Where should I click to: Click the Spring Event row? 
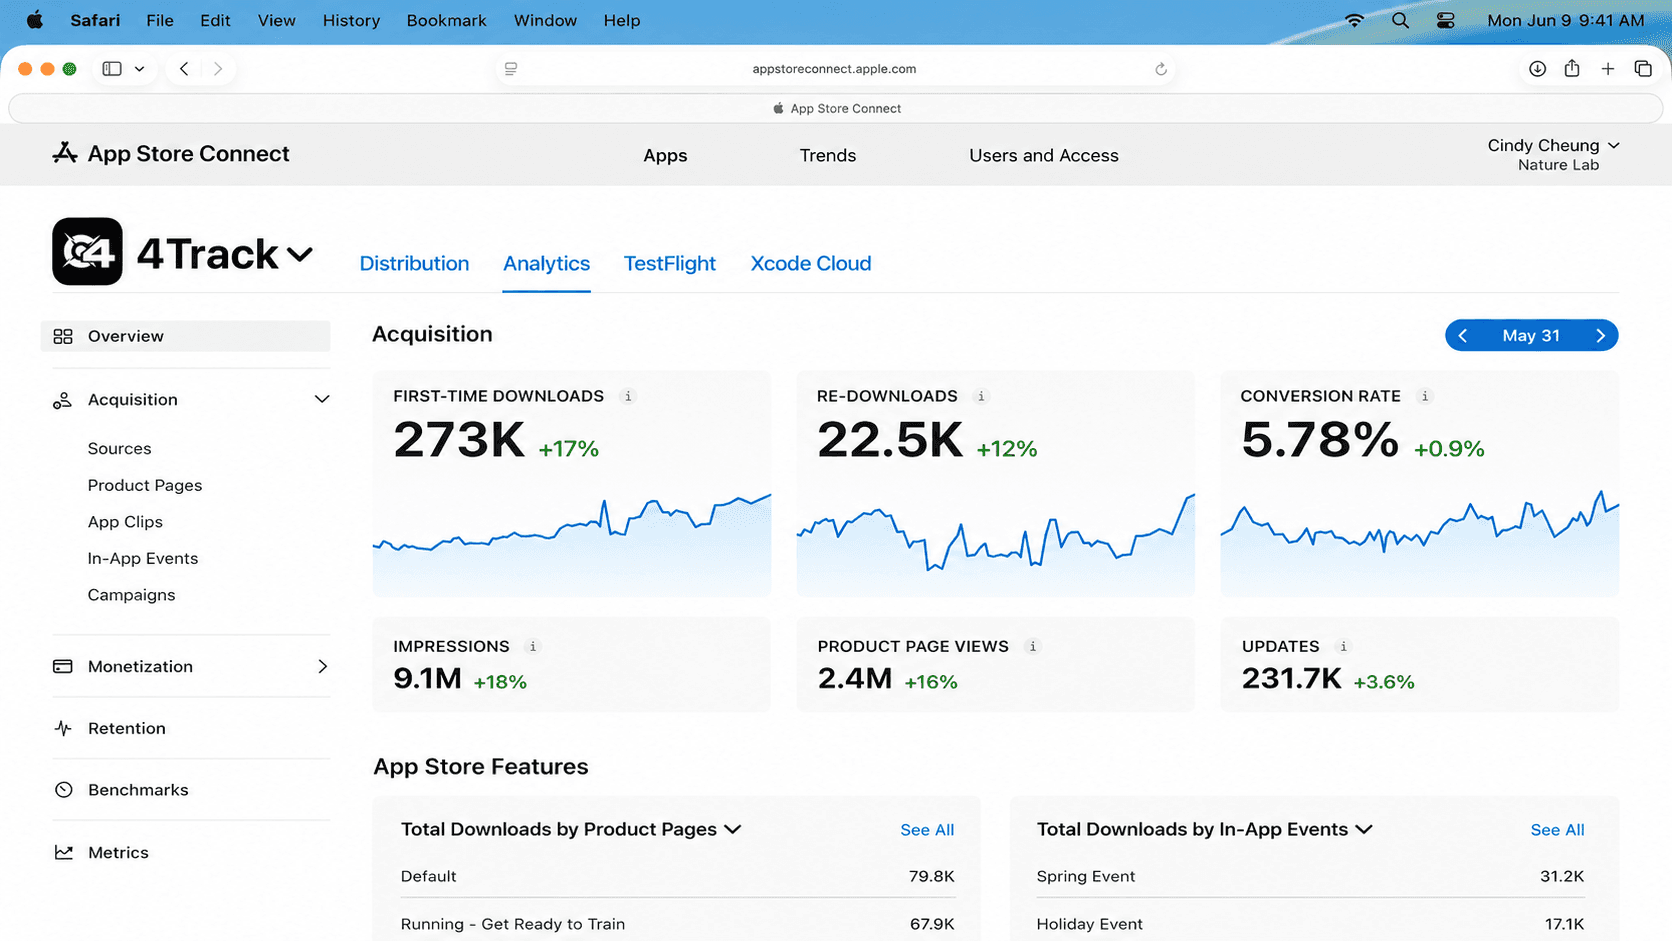click(x=1310, y=876)
